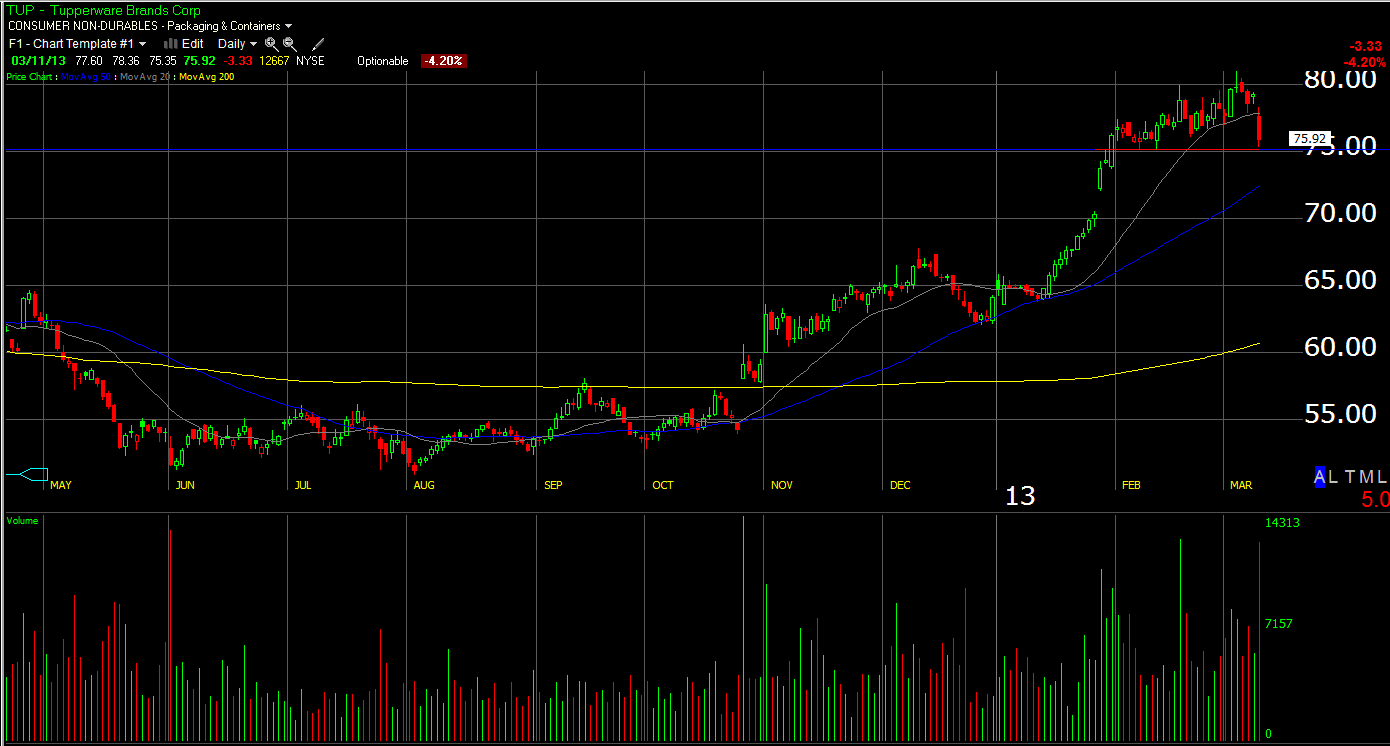This screenshot has width=1390, height=746.
Task: Click the MAR month label
Action: tap(1241, 485)
